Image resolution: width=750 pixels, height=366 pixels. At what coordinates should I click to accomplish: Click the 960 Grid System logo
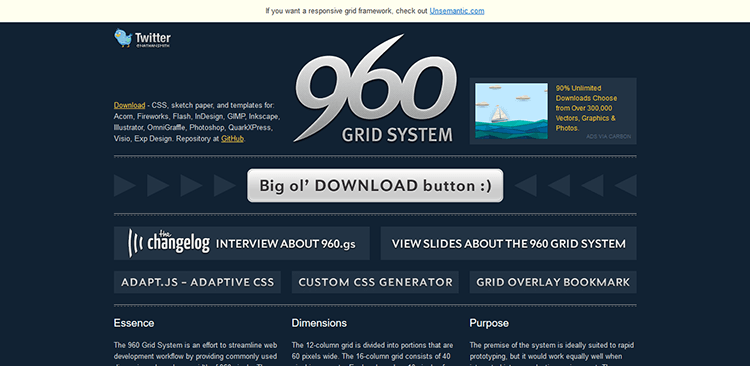click(375, 89)
